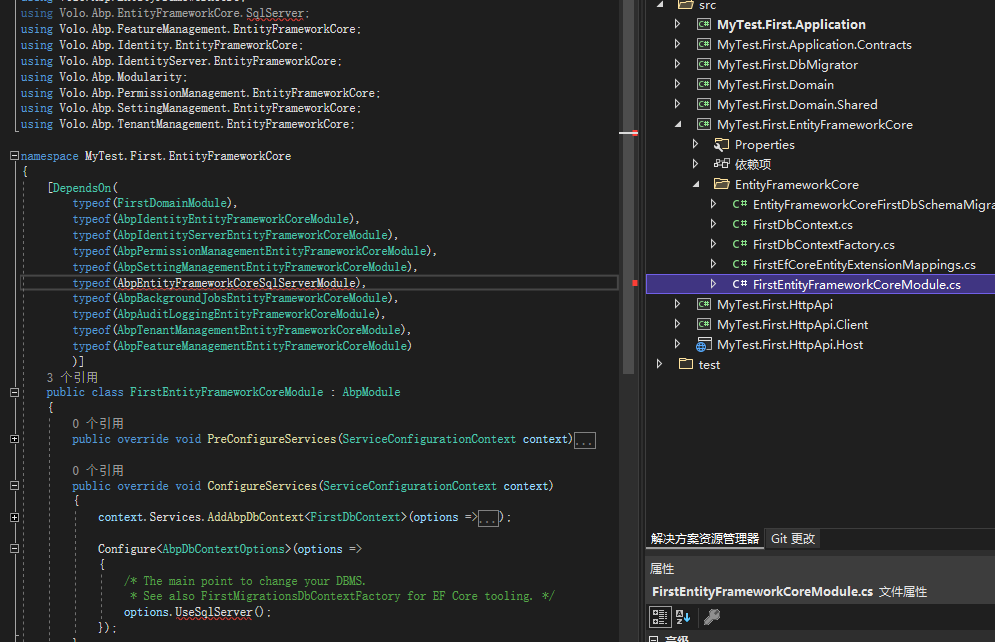The width and height of the screenshot is (995, 642).
Task: Open the 解决方案资源管理器 tab
Action: pos(704,539)
